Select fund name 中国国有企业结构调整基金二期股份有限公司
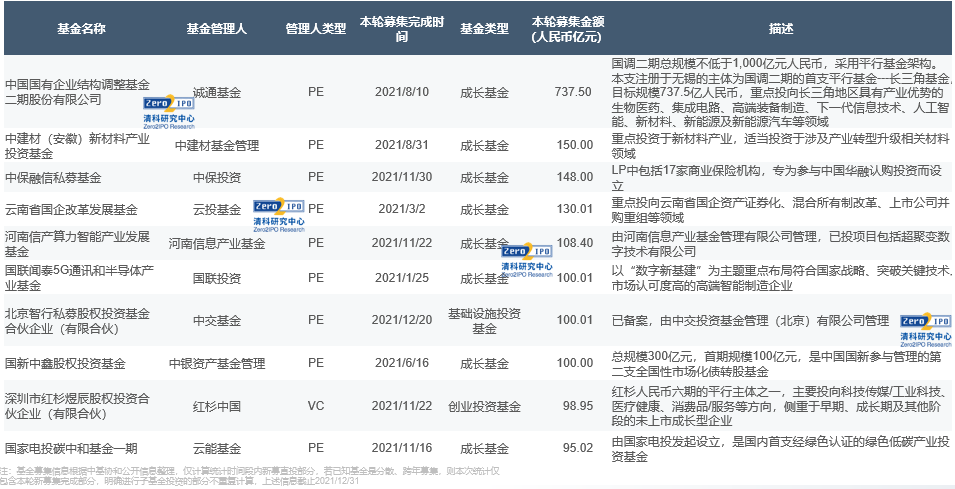955x489 pixels. pos(77,92)
